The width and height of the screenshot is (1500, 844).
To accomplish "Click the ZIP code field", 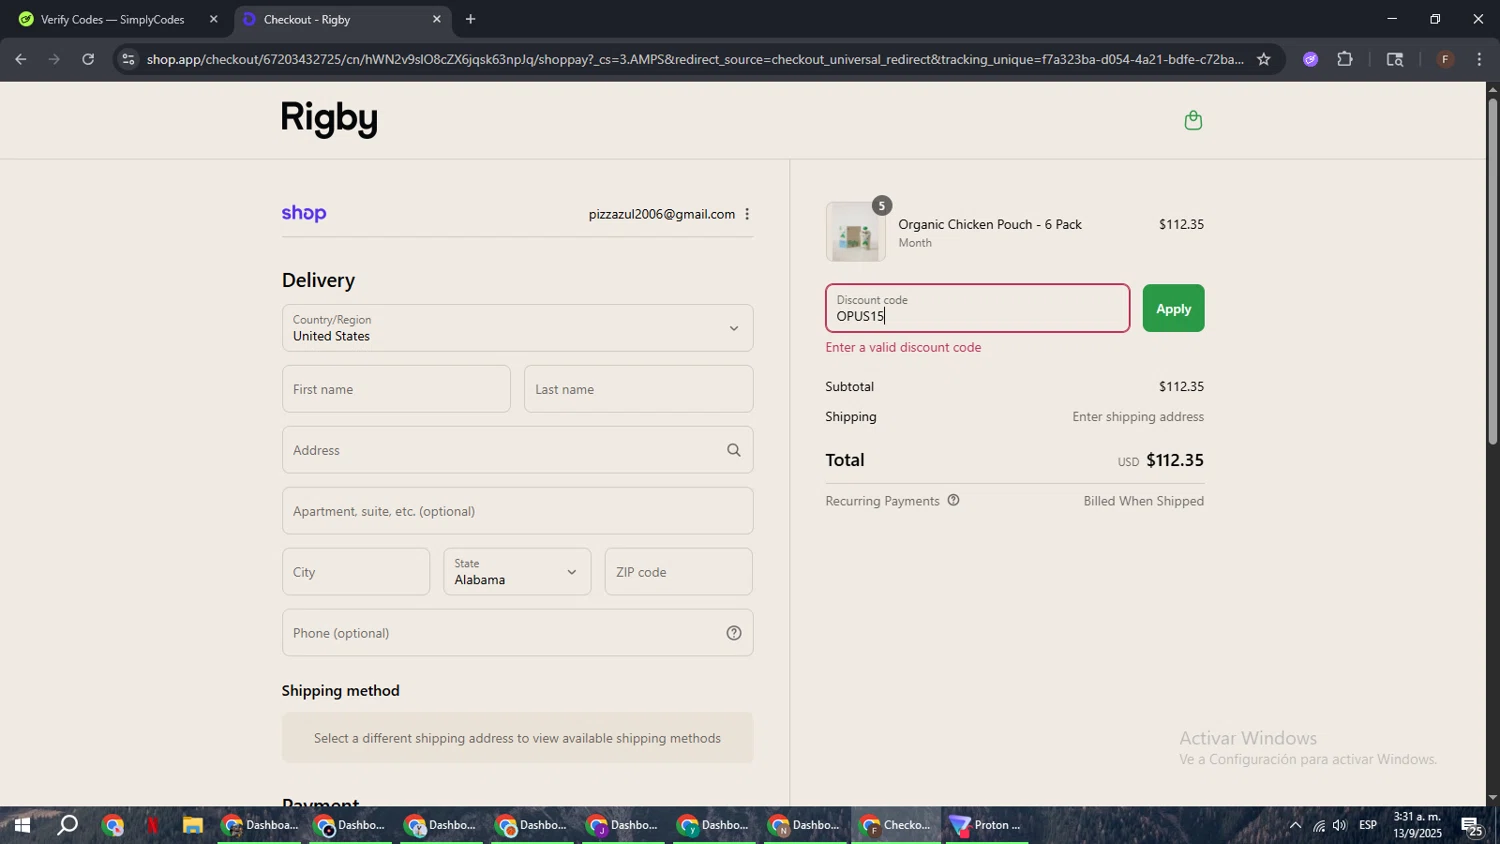I will (x=678, y=572).
